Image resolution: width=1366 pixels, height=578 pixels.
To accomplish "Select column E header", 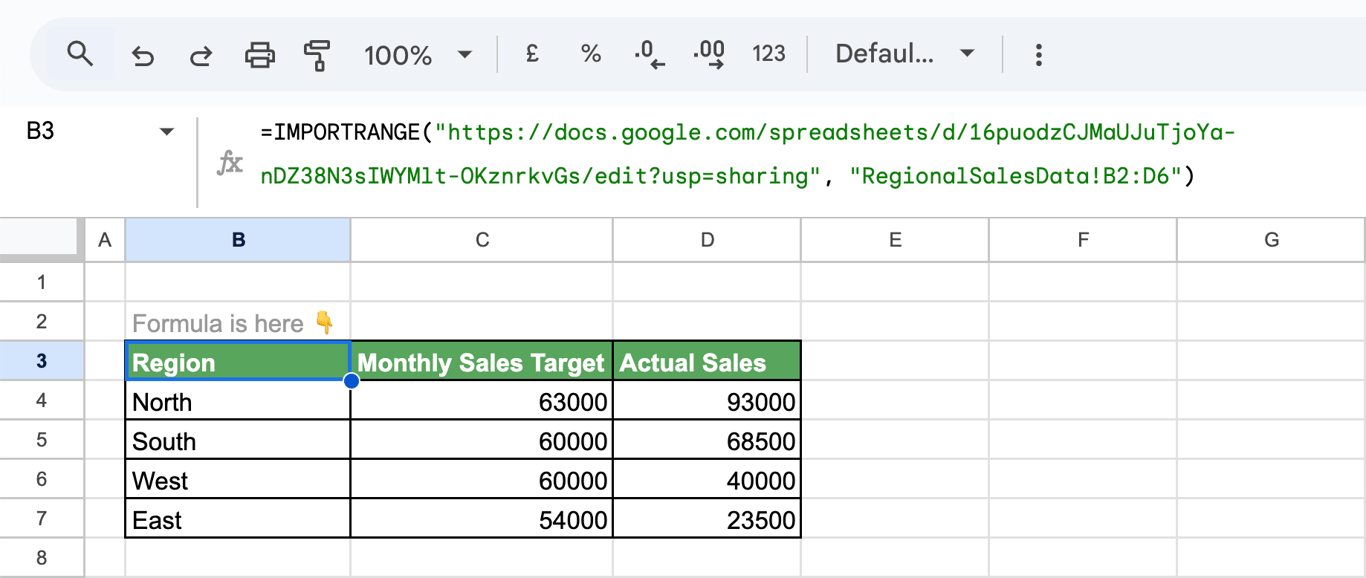I will tap(895, 240).
